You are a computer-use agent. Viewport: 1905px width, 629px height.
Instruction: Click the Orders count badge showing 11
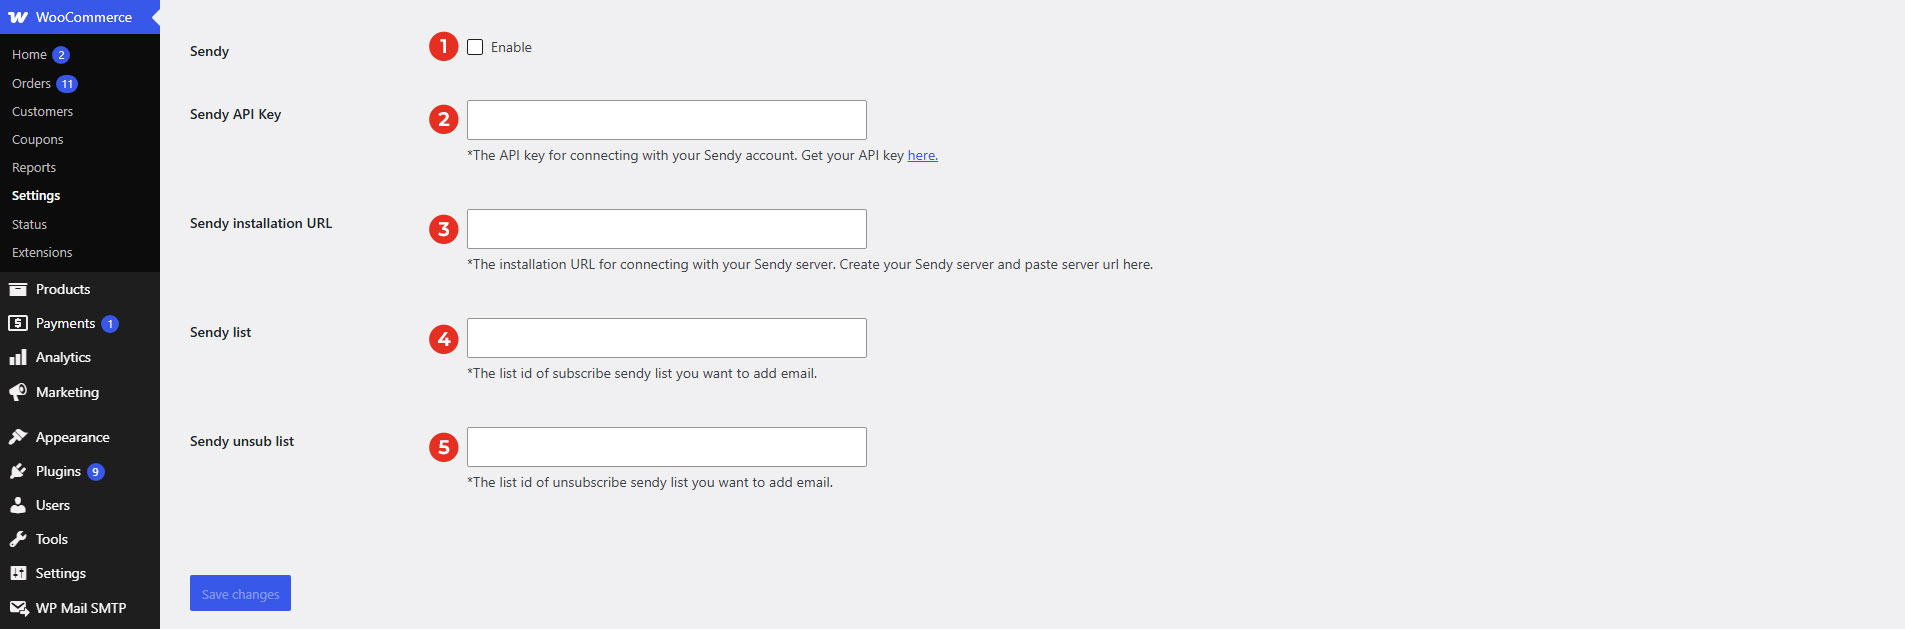tap(67, 84)
